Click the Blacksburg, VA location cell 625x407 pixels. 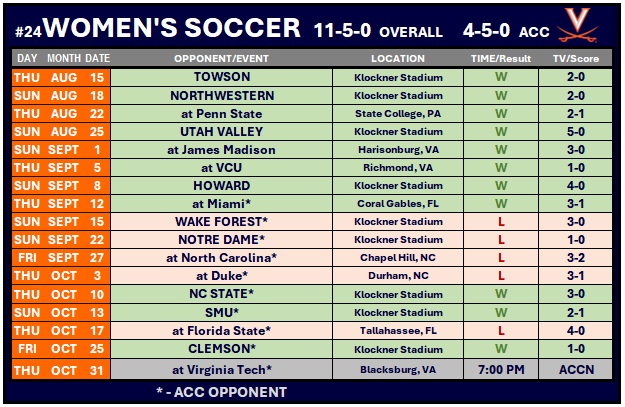coord(397,369)
